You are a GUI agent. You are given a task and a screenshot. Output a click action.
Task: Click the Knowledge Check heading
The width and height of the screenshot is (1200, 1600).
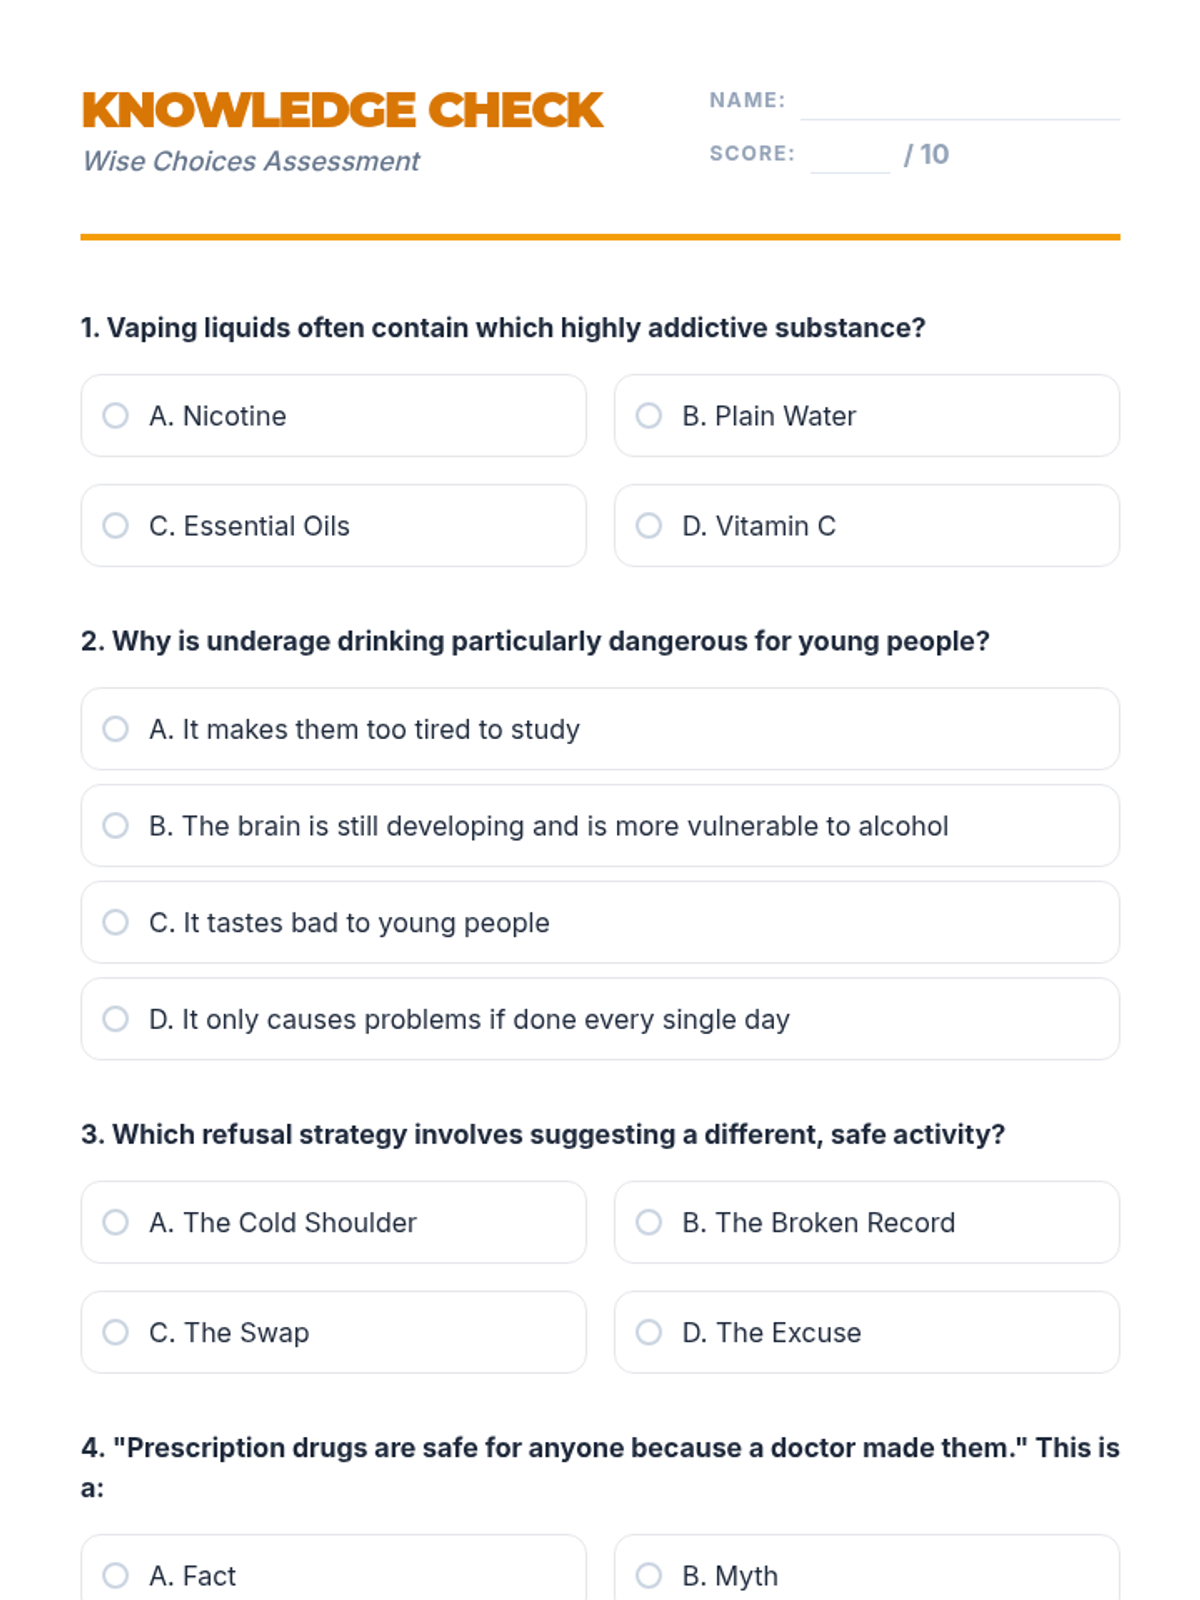[x=343, y=110]
